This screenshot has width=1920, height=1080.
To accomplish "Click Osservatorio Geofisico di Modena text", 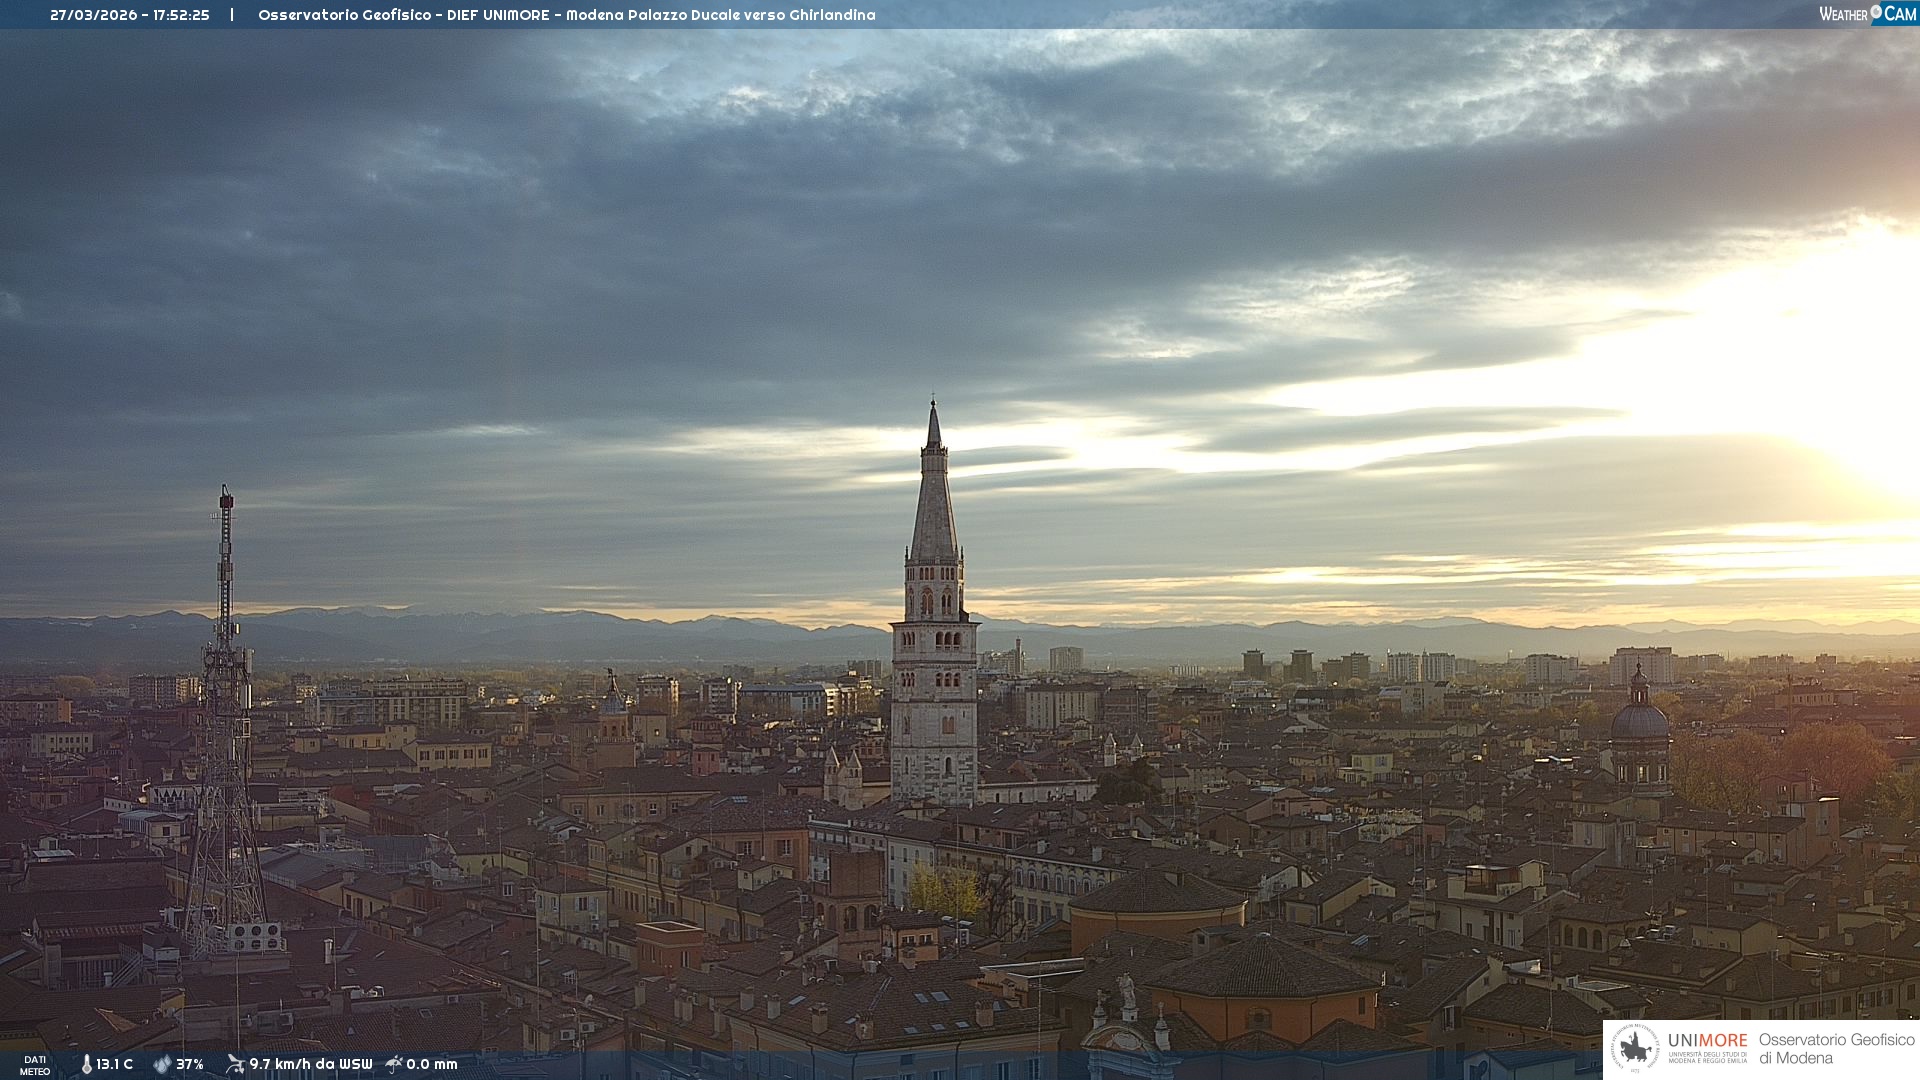I will point(1836,1049).
